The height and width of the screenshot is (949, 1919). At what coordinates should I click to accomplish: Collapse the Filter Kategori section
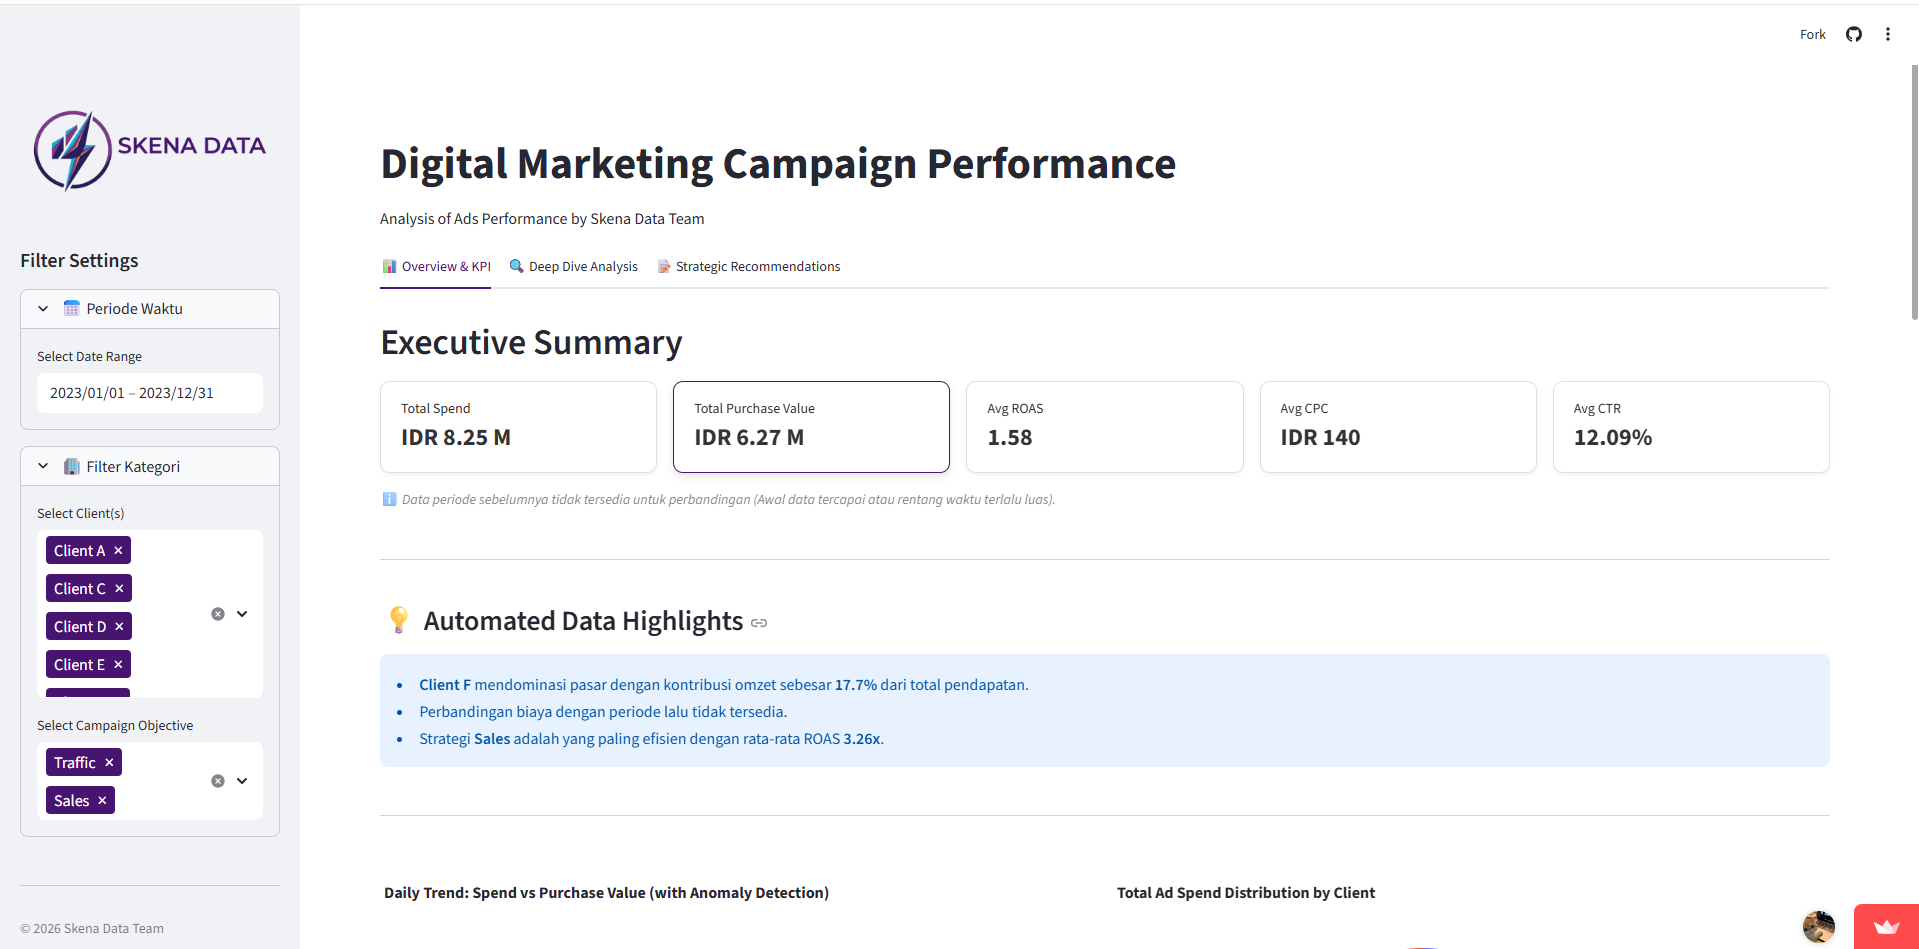(x=42, y=466)
